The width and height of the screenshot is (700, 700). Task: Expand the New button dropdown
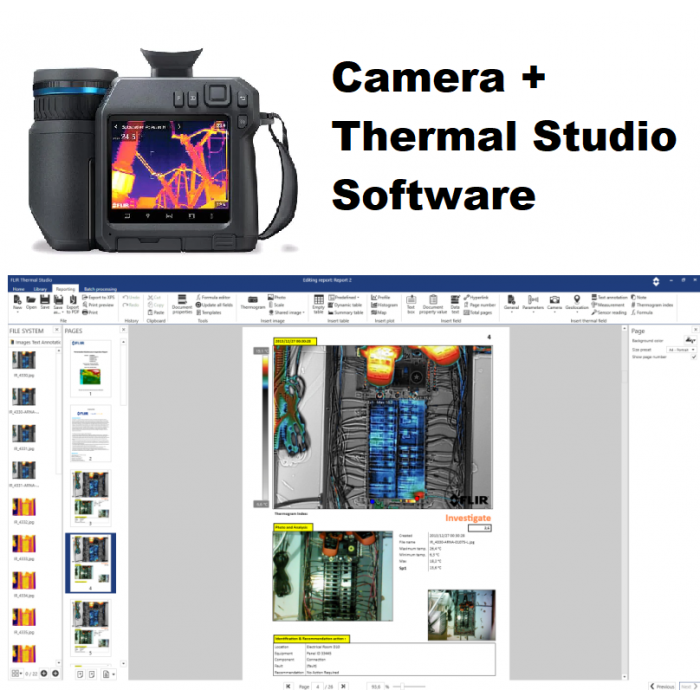17,312
